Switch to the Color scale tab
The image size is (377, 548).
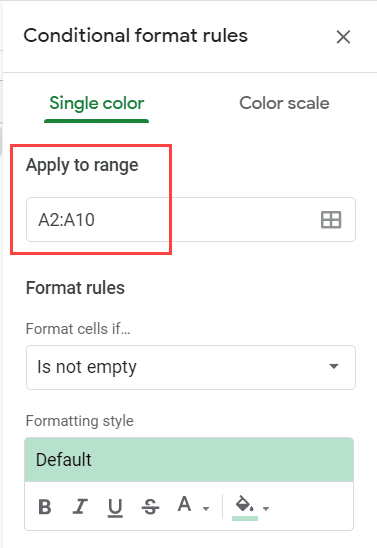point(284,103)
